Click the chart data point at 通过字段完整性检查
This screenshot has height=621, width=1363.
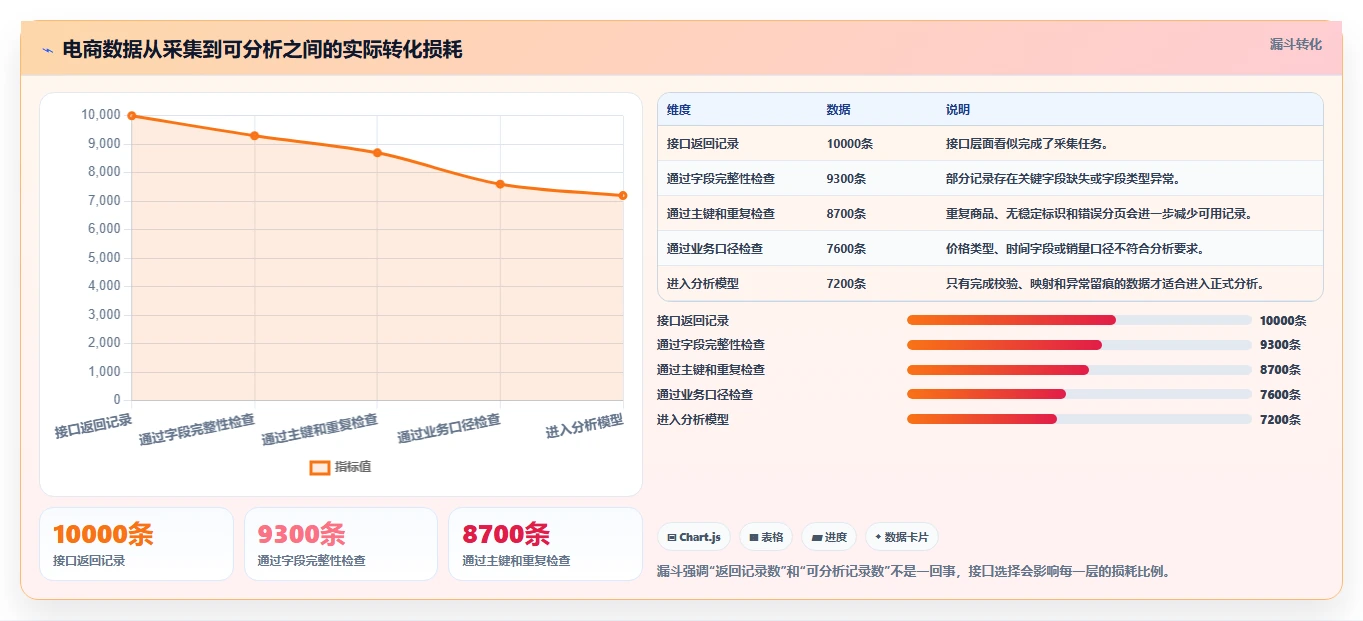pos(255,136)
